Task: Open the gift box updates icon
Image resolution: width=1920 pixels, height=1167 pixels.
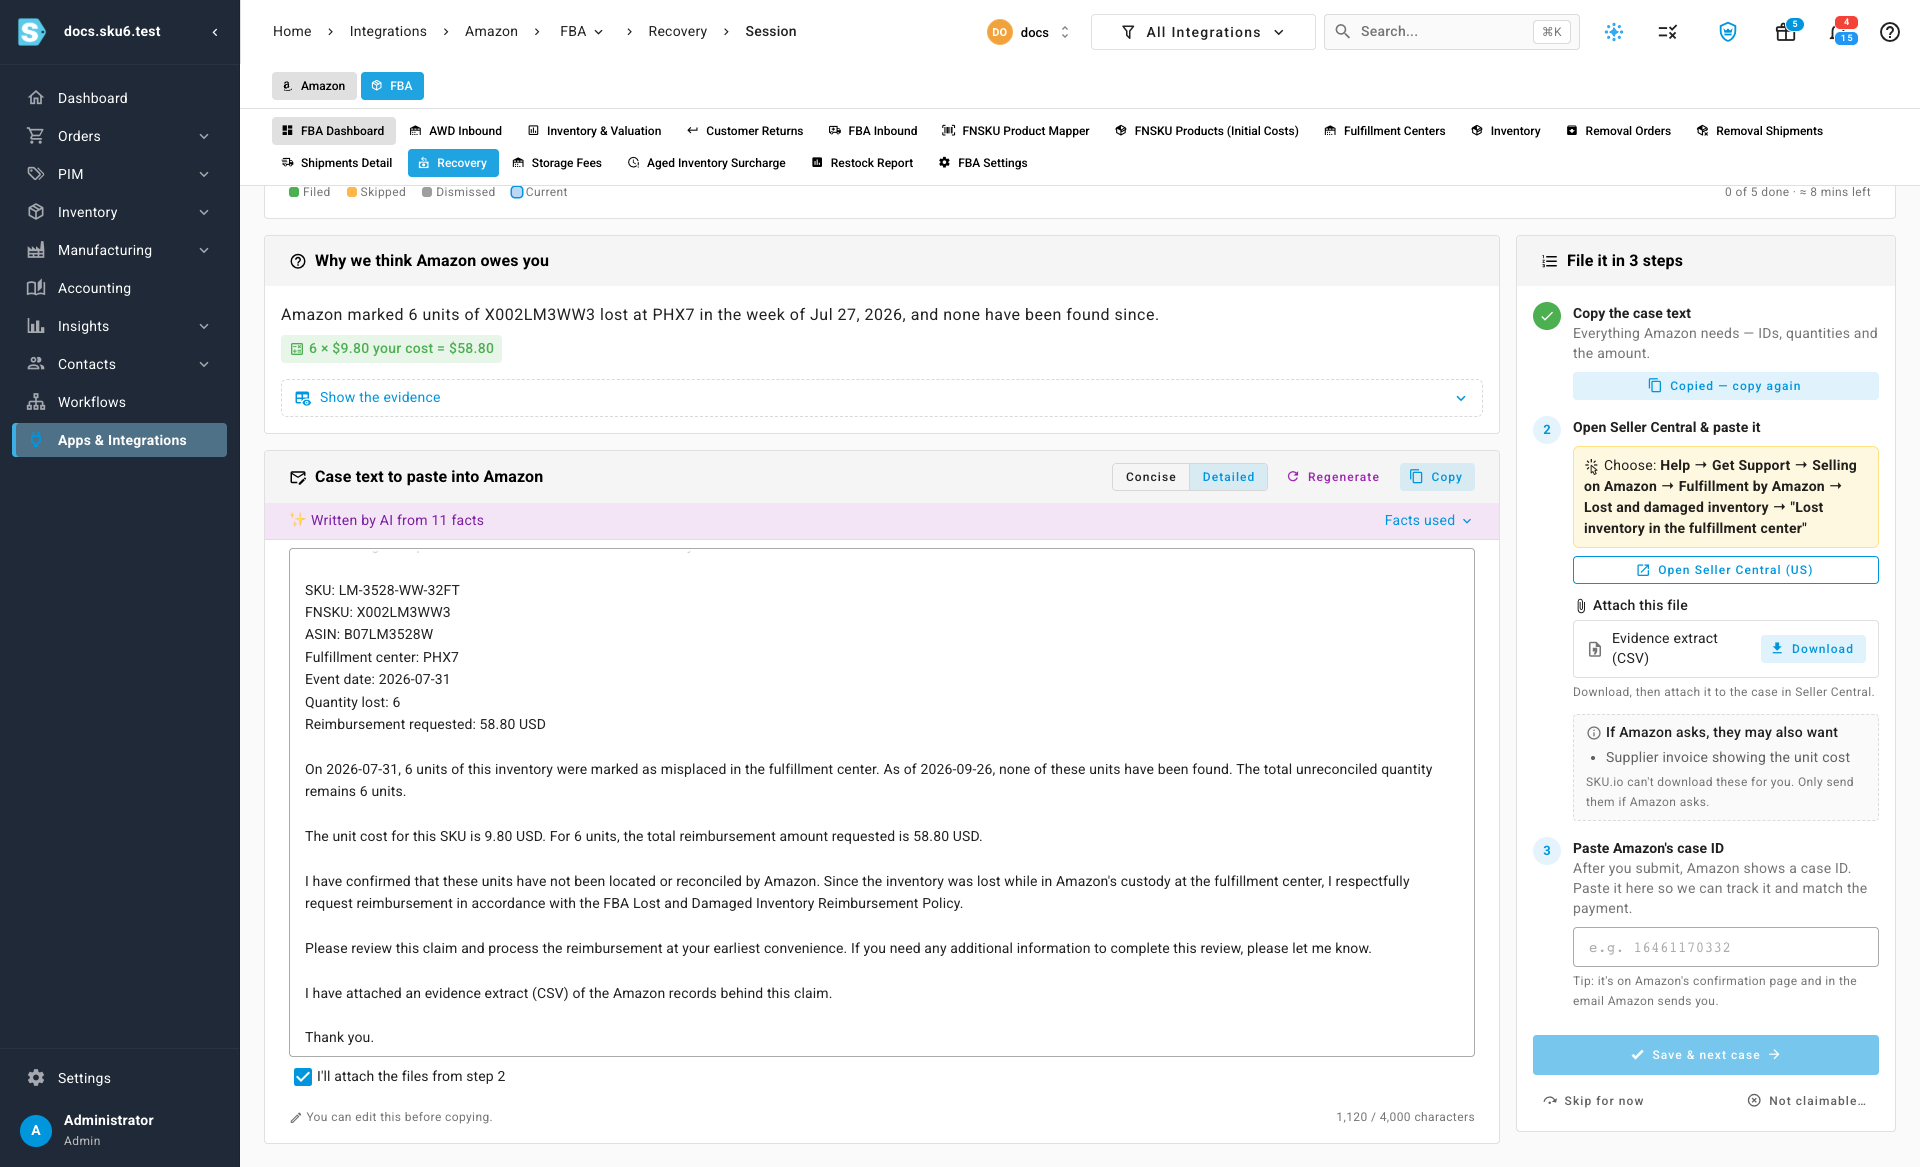Action: click(x=1786, y=32)
